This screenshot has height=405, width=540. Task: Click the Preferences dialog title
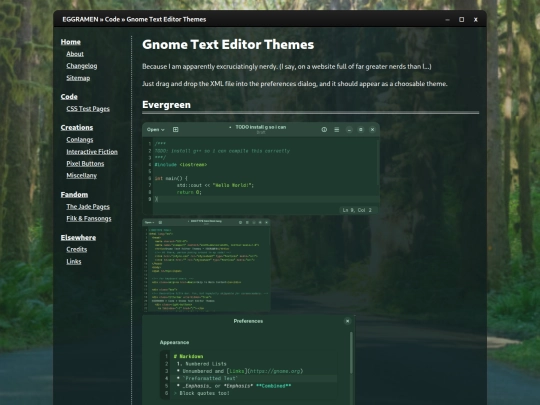(248, 321)
